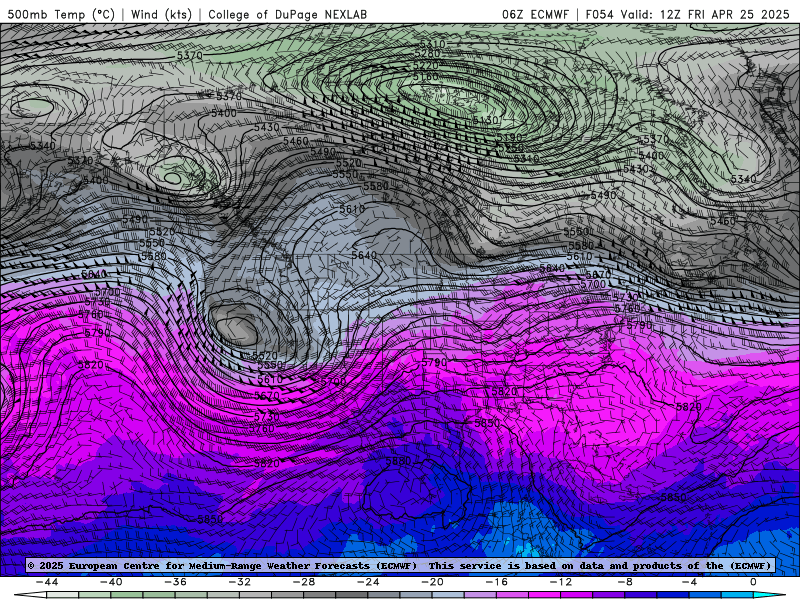Click the -20 color scale label
800x600 pixels.
click(x=433, y=582)
